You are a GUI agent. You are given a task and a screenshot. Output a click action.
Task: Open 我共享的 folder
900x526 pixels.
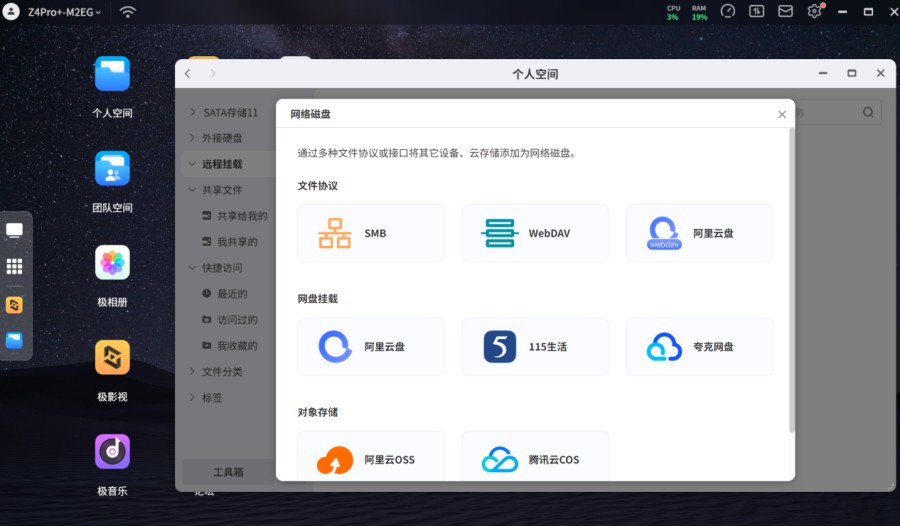[x=230, y=242]
